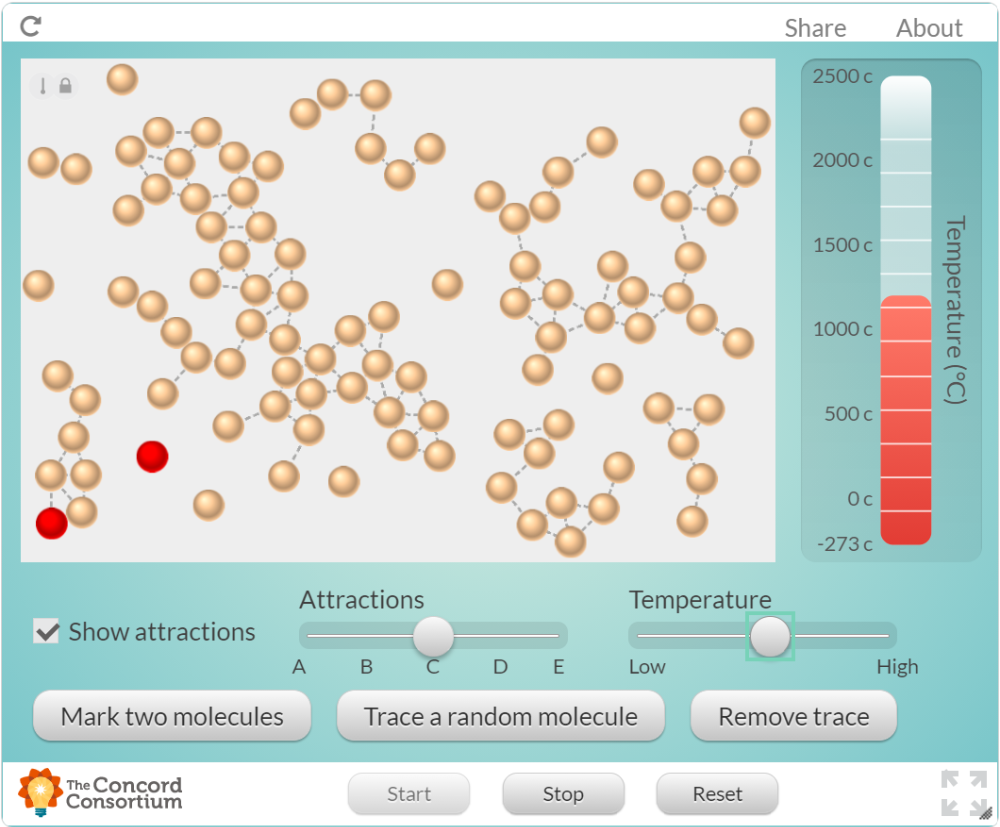The height and width of the screenshot is (827, 1000).
Task: Click the Concord Consortium logo
Action: [x=100, y=793]
